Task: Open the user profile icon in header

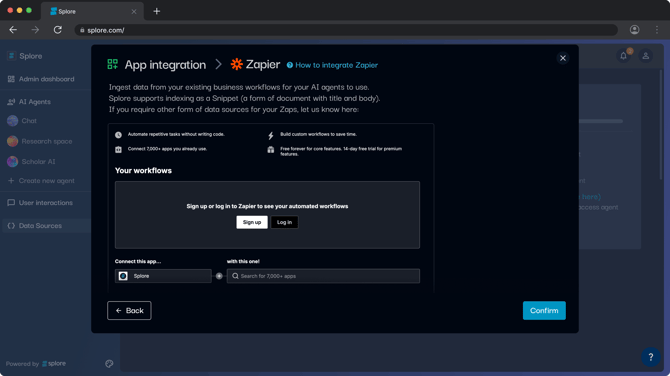Action: coord(646,56)
